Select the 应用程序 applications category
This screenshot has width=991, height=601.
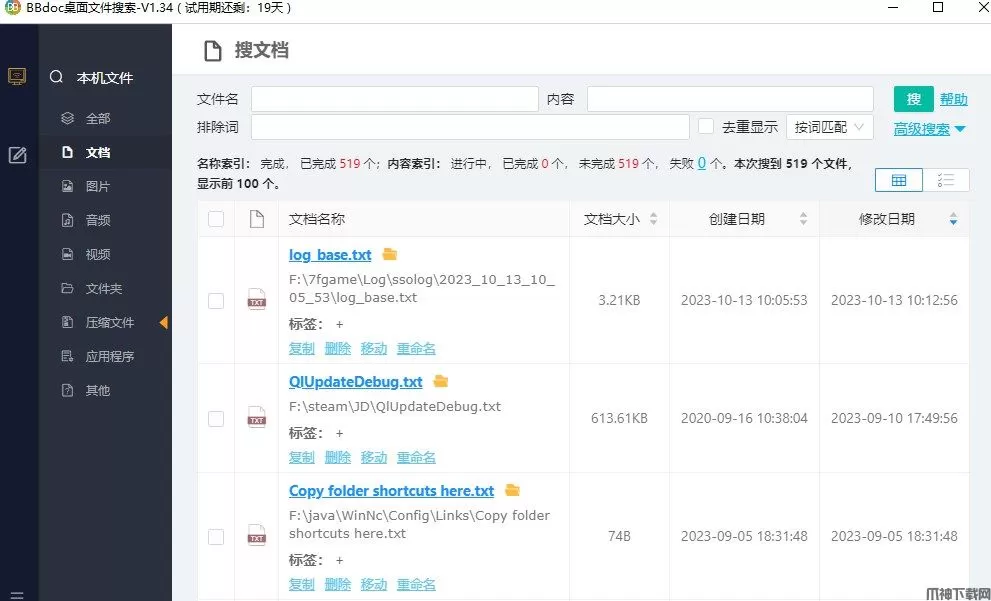point(105,356)
